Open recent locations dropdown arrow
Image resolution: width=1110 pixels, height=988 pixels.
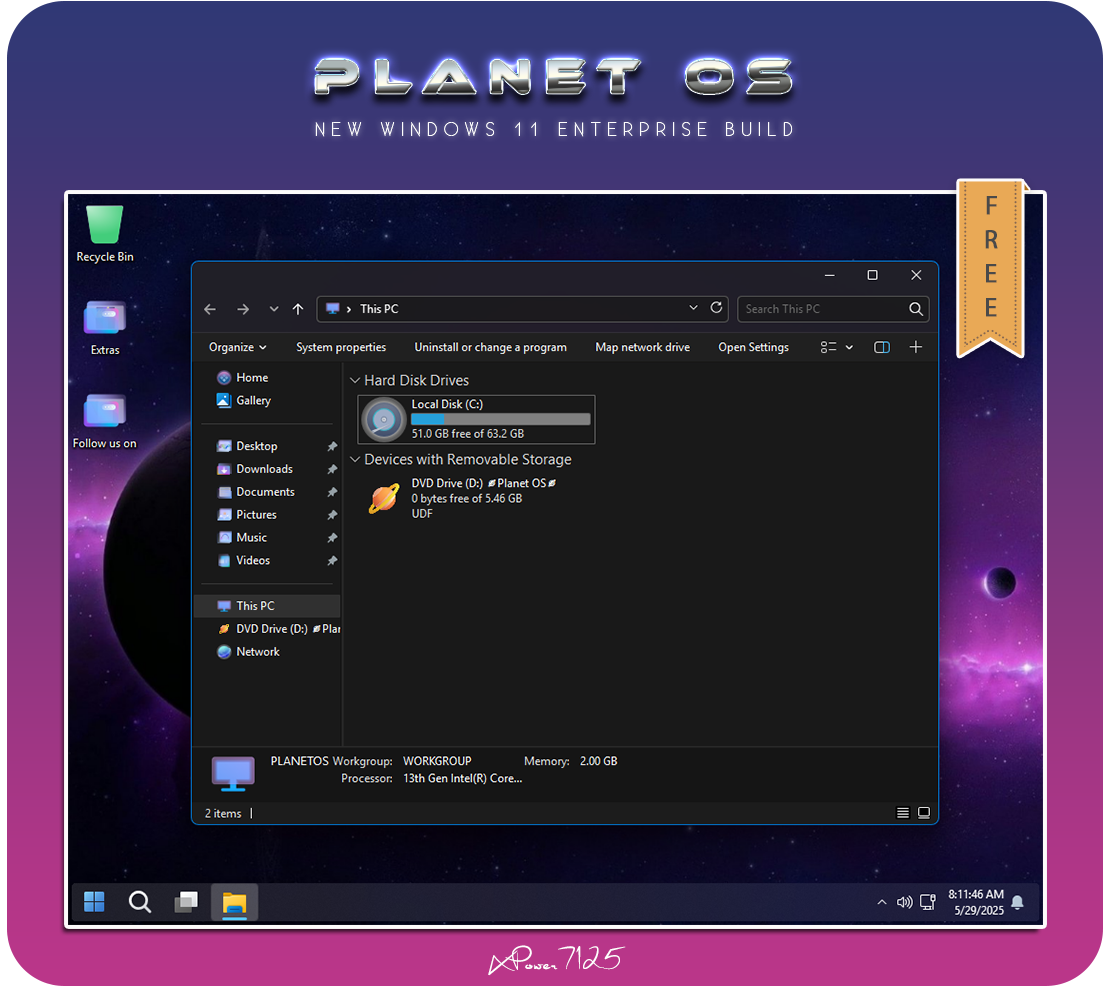274,309
